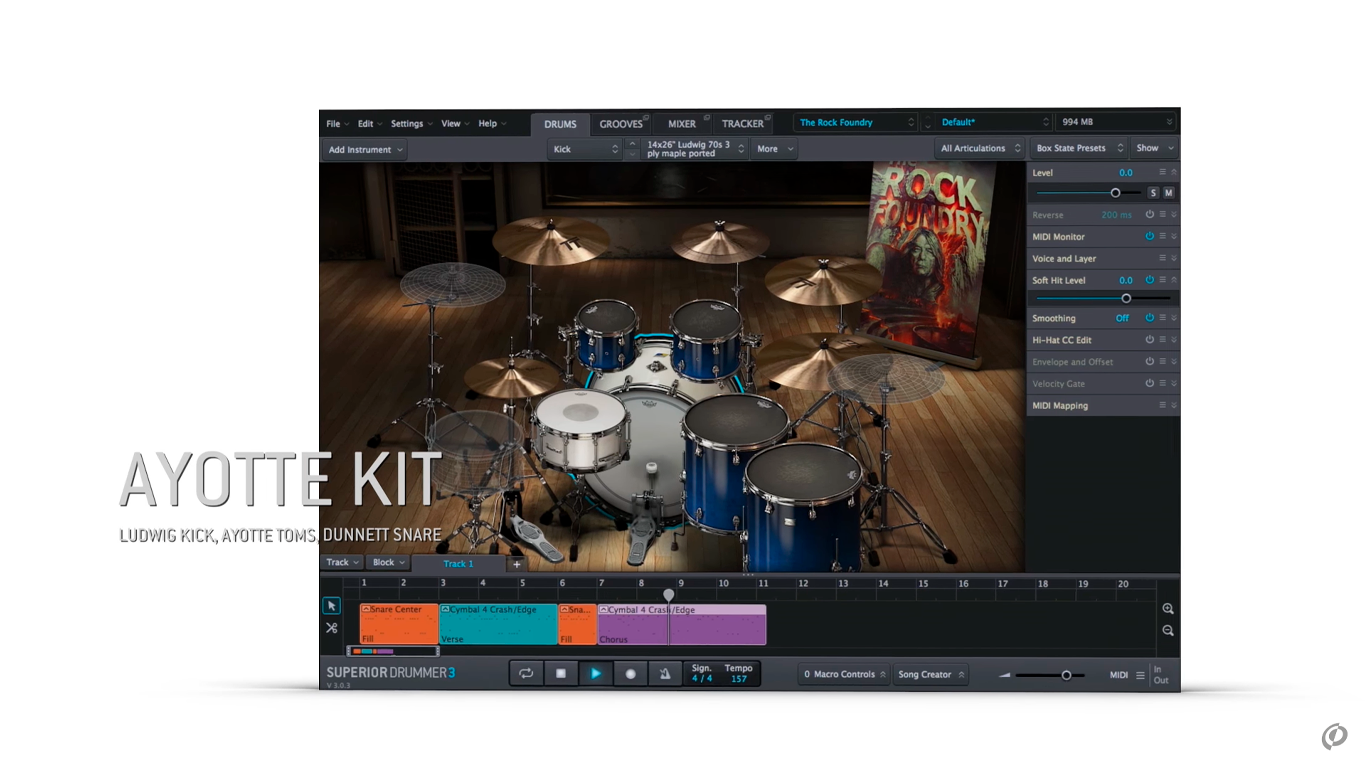Open the Edit menu
The image size is (1366, 768).
click(x=370, y=124)
